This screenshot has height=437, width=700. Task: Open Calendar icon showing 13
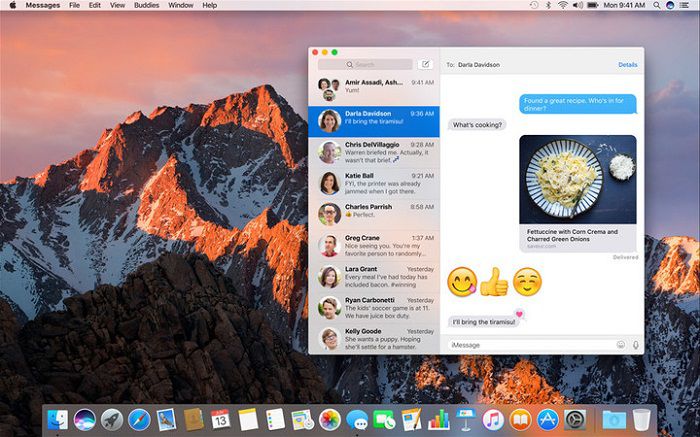pyautogui.click(x=221, y=420)
